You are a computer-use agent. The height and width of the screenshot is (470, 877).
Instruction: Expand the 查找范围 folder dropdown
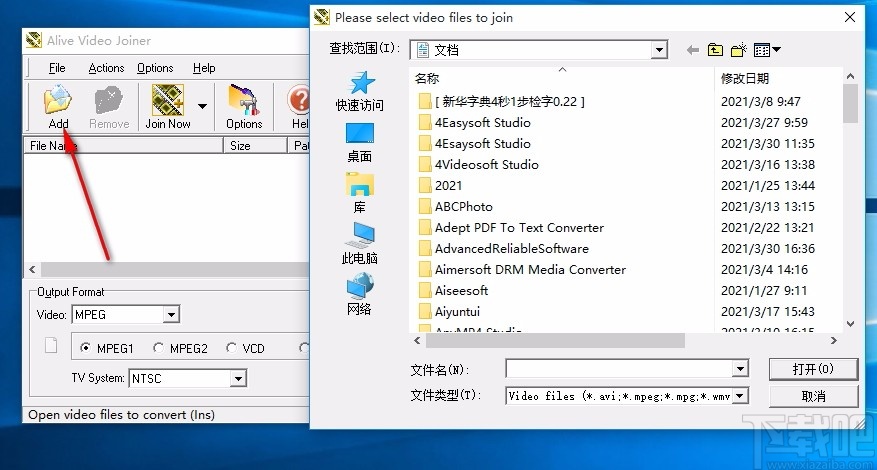tap(659, 50)
